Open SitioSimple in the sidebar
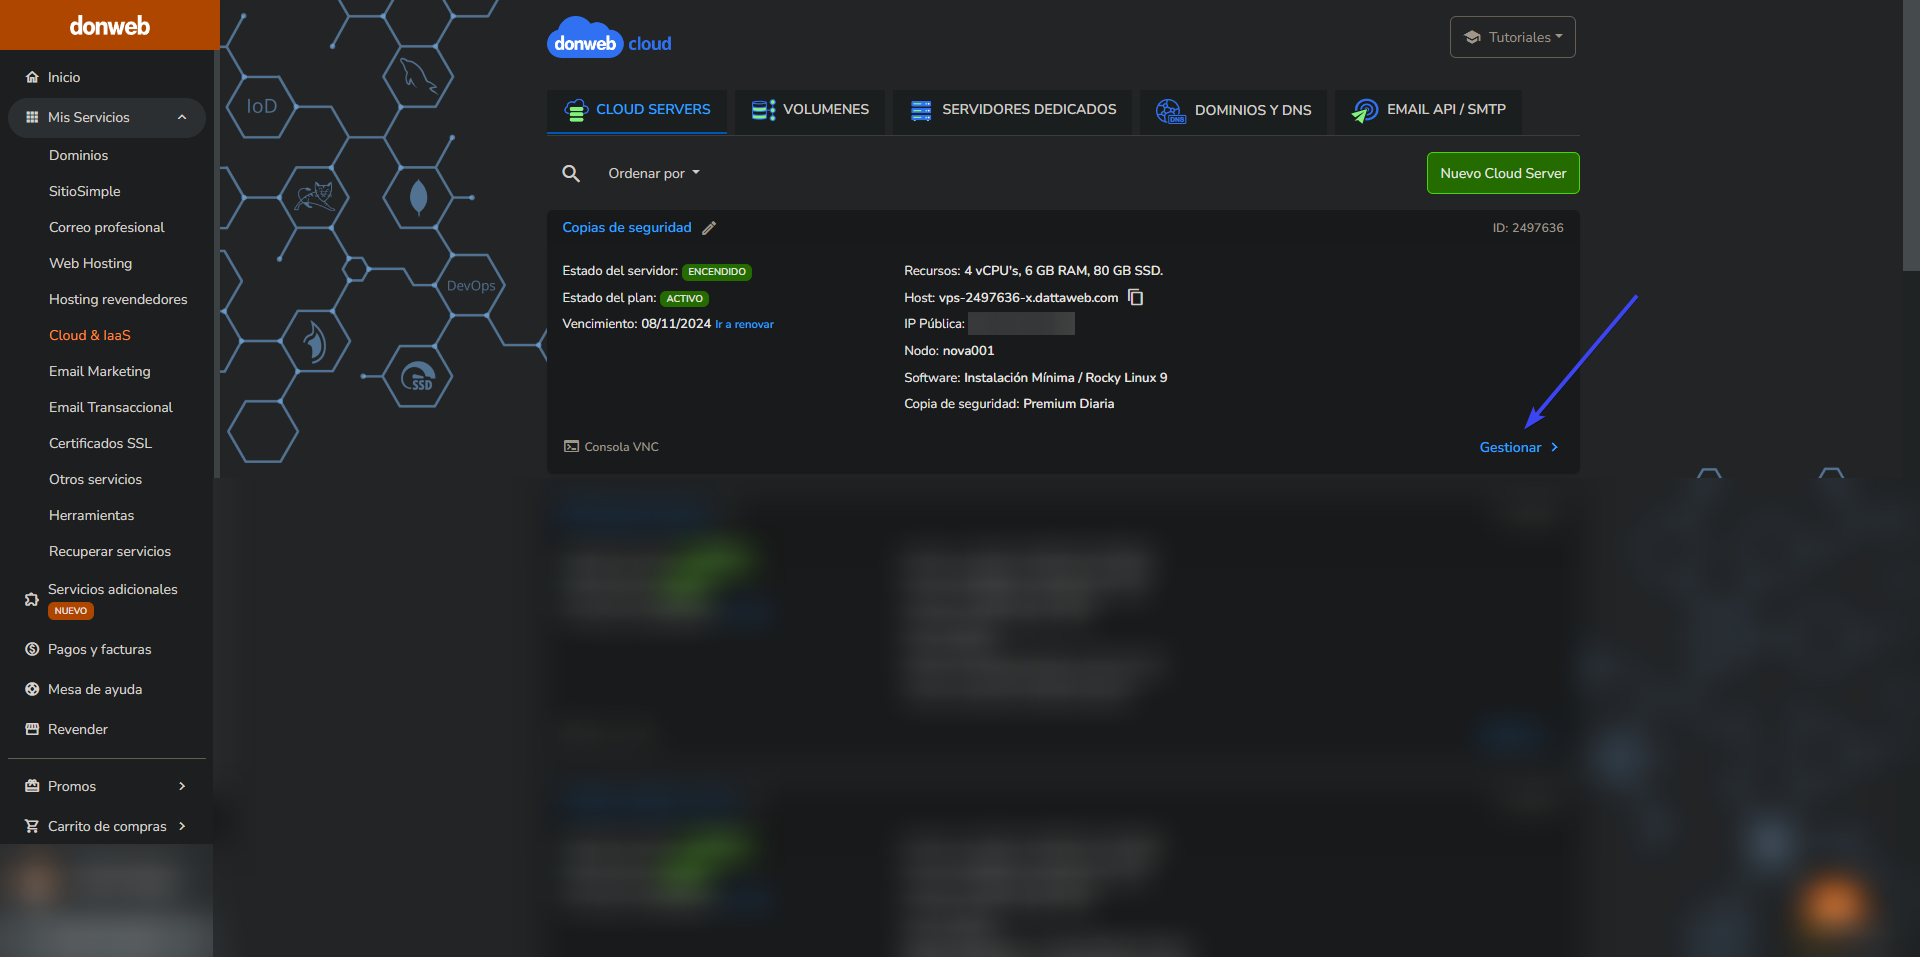Viewport: 1920px width, 957px height. [x=84, y=191]
